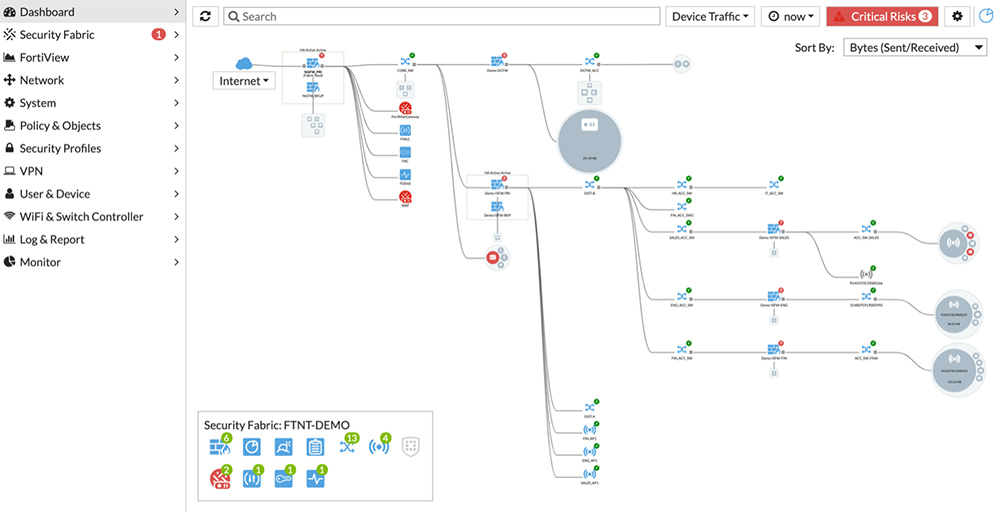Open the Device Traffic dropdown
Viewport: 1000px width, 514px height.
click(711, 17)
